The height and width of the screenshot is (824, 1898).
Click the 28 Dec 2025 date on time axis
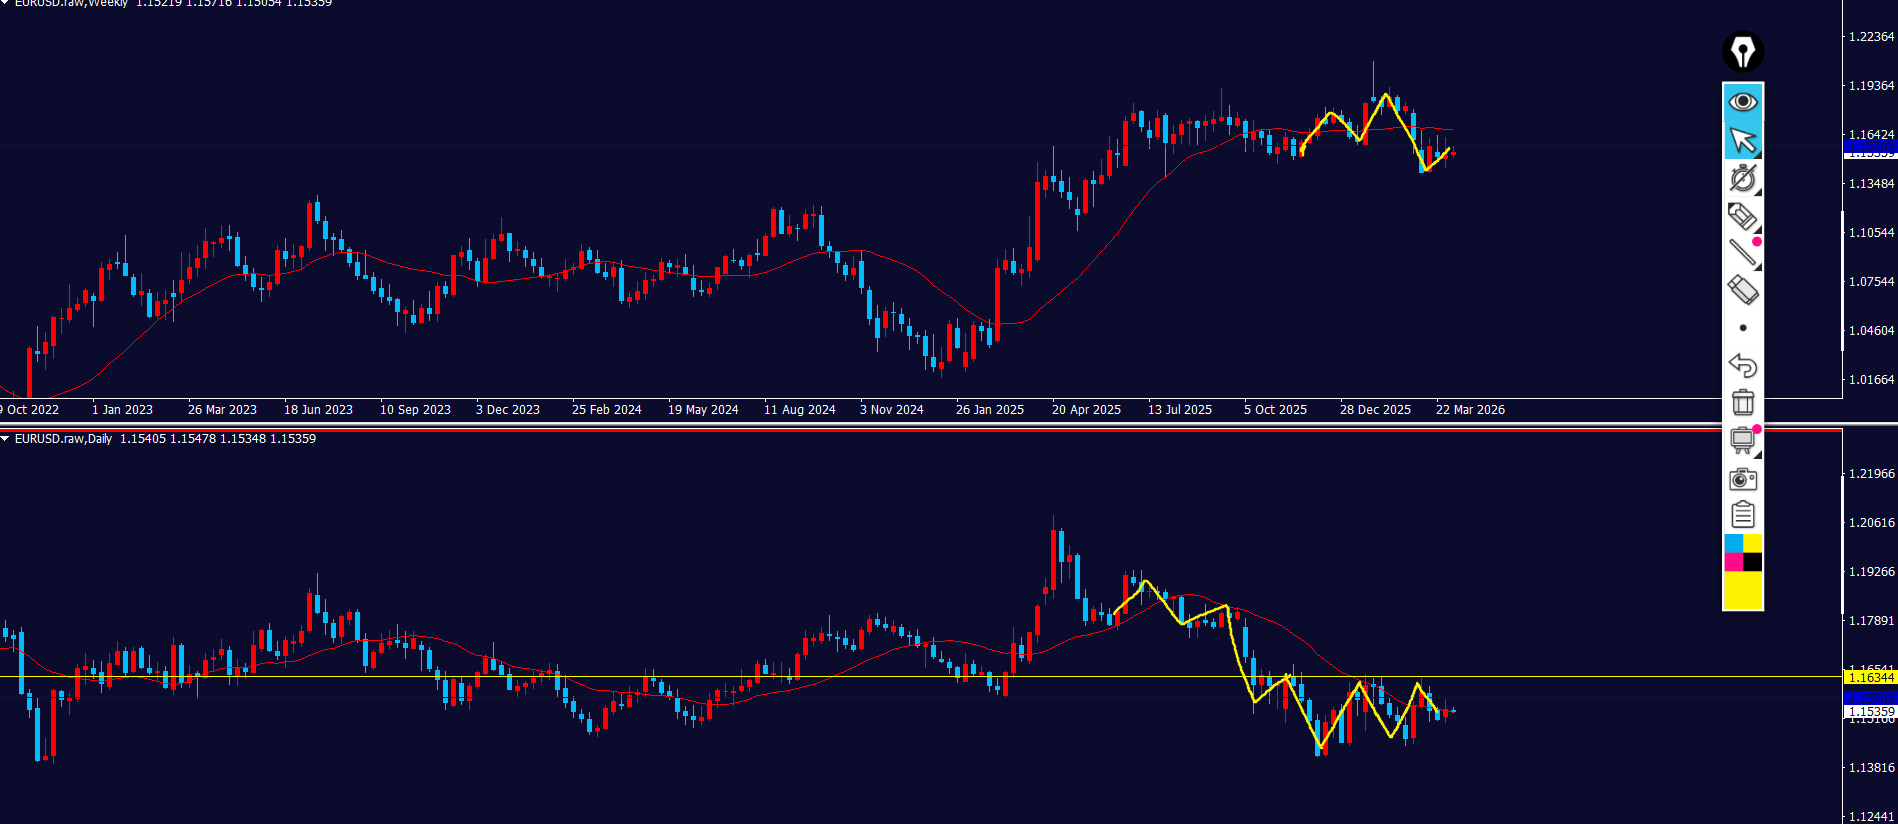1375,410
